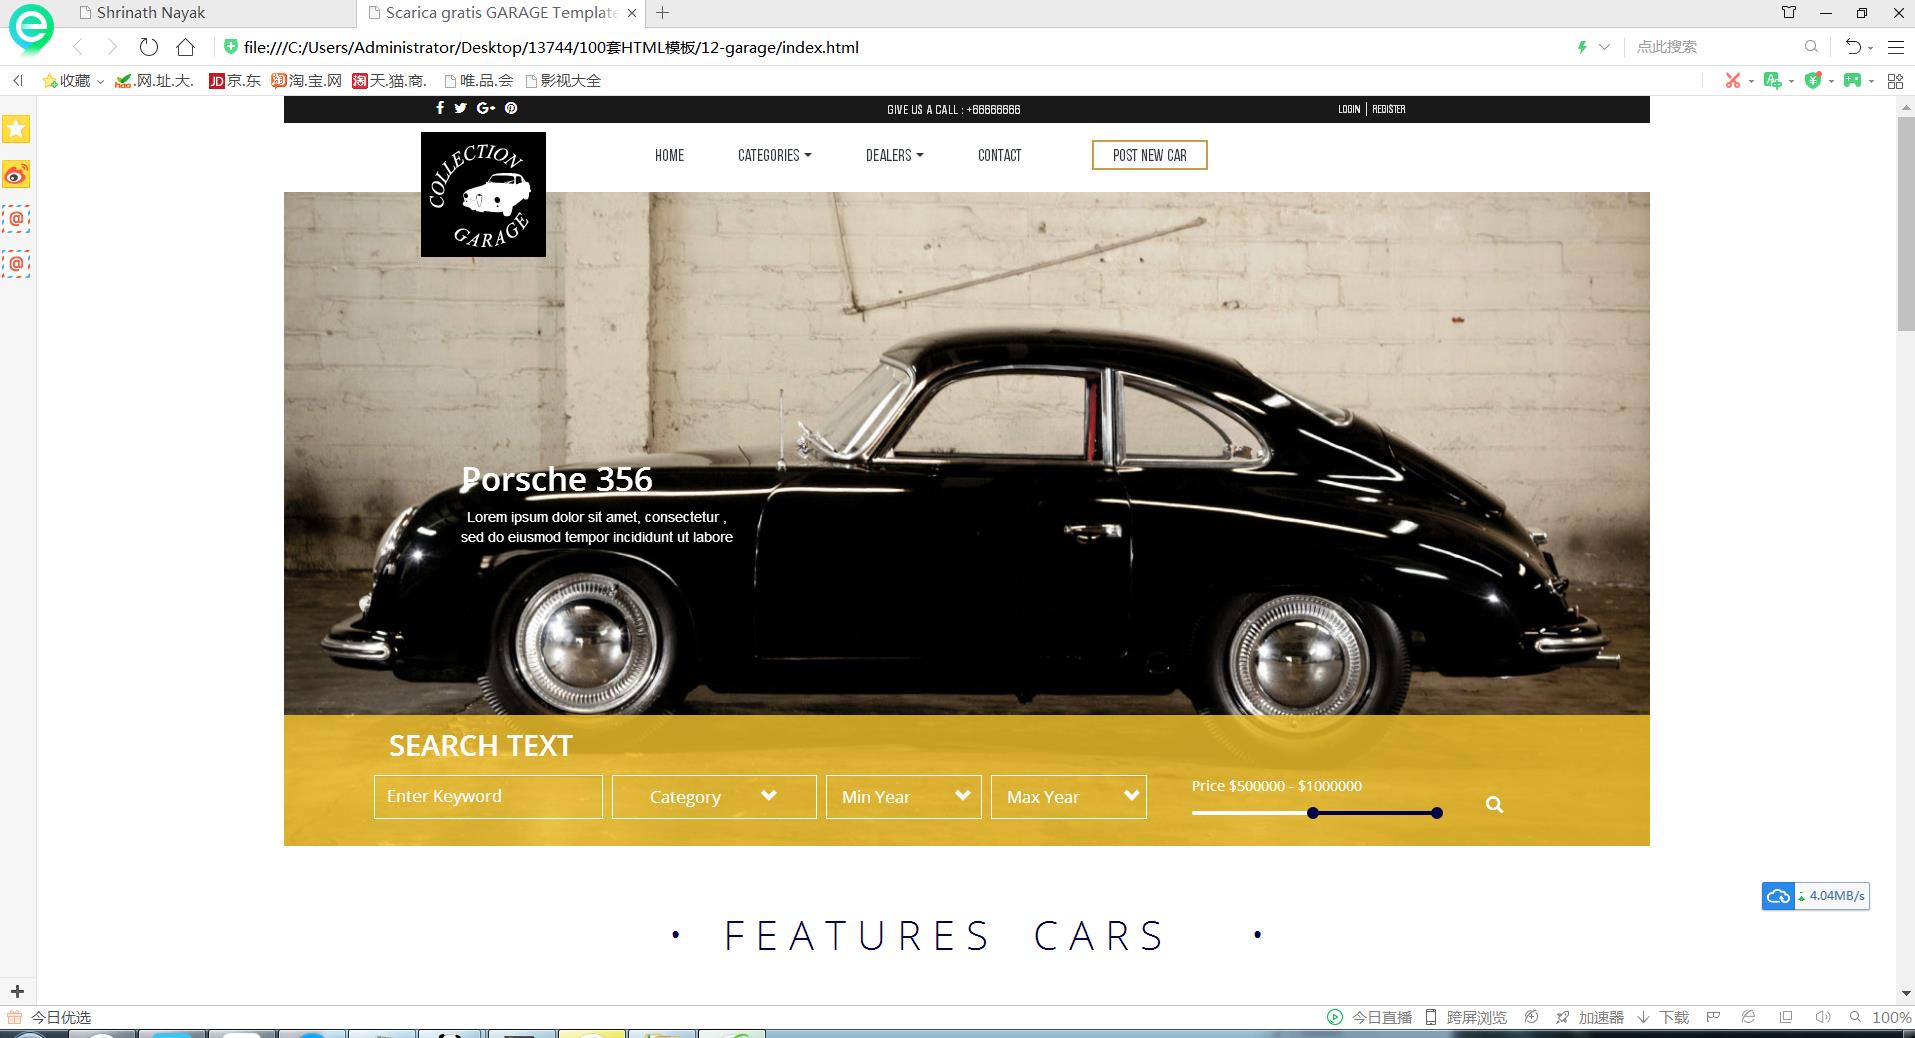Close the Scarica gratis GARAGE tab
This screenshot has width=1915, height=1038.
[632, 13]
